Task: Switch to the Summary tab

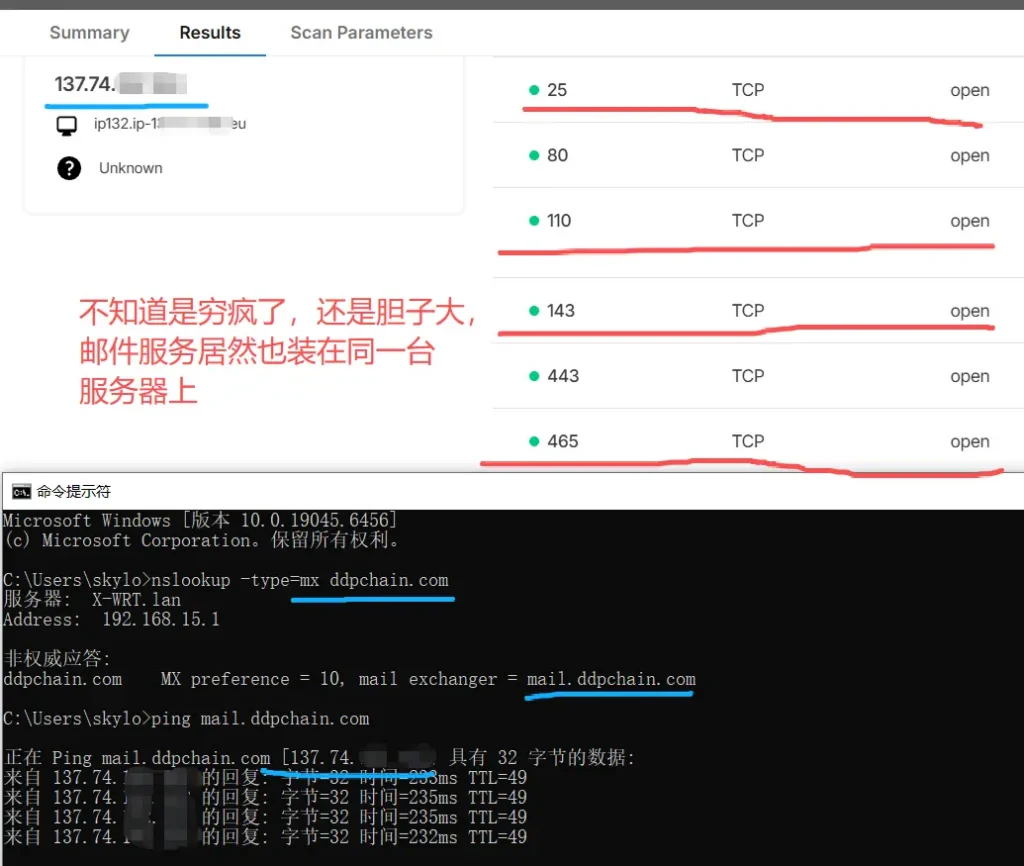Action: click(x=89, y=33)
